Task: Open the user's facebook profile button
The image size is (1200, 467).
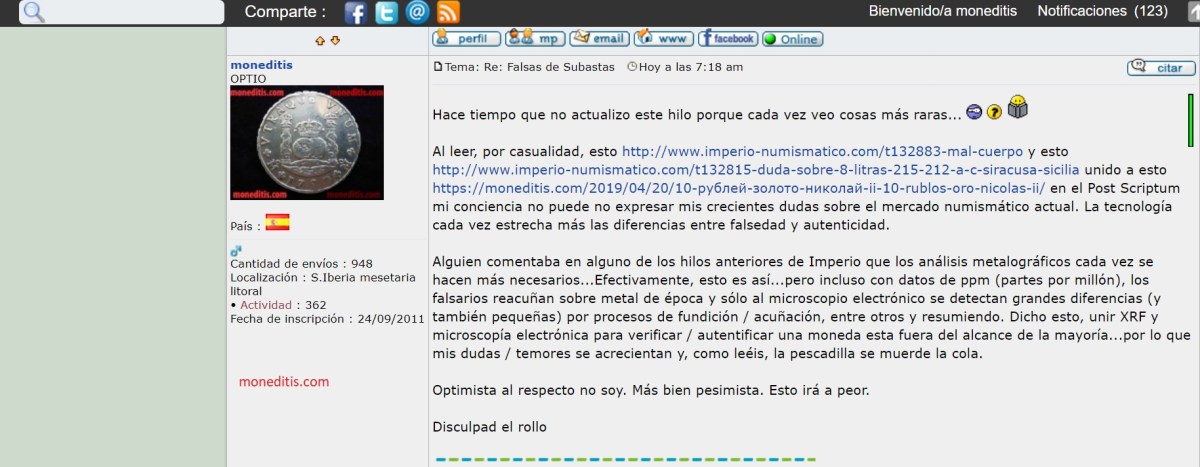Action: (x=728, y=39)
